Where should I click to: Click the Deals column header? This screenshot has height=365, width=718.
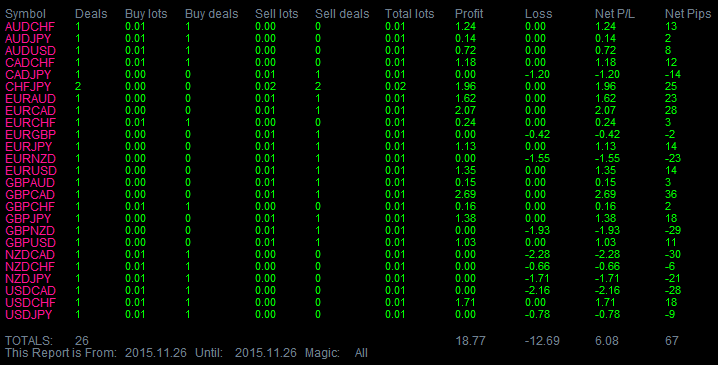pyautogui.click(x=91, y=14)
